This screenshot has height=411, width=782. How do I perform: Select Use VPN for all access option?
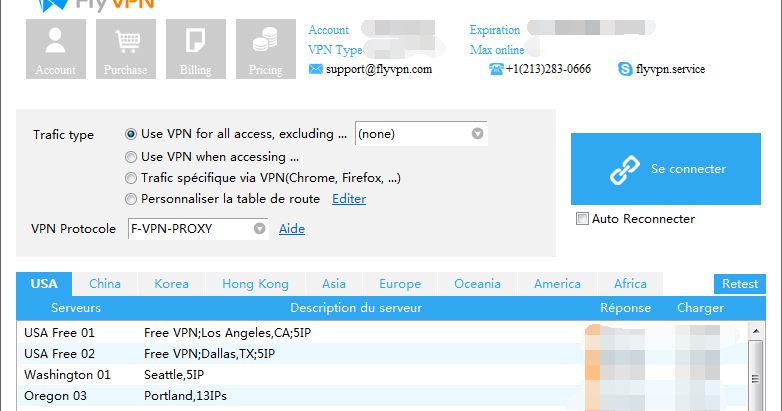131,134
